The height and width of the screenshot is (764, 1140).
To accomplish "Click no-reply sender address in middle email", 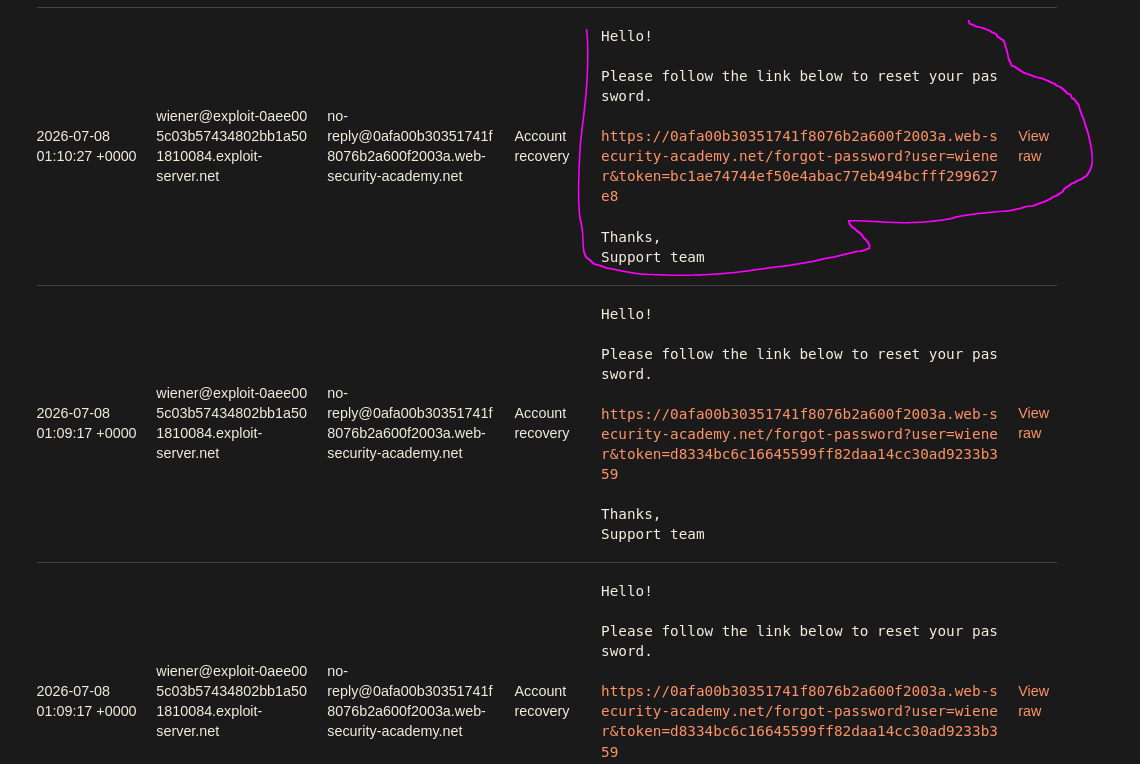I will [x=409, y=423].
